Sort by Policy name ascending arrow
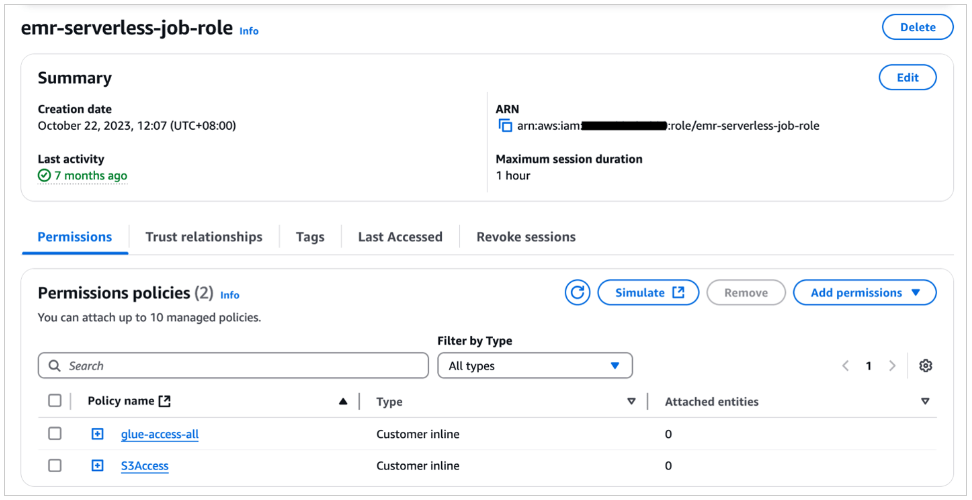The image size is (972, 500). (343, 402)
